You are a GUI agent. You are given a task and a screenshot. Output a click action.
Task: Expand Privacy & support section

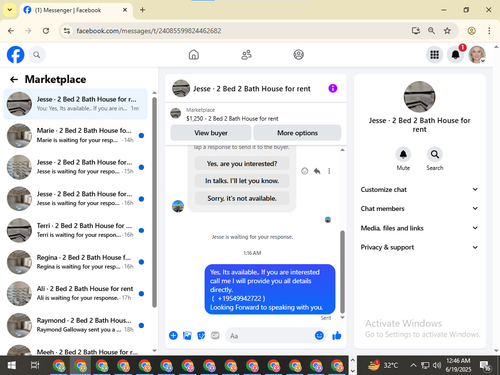419,247
